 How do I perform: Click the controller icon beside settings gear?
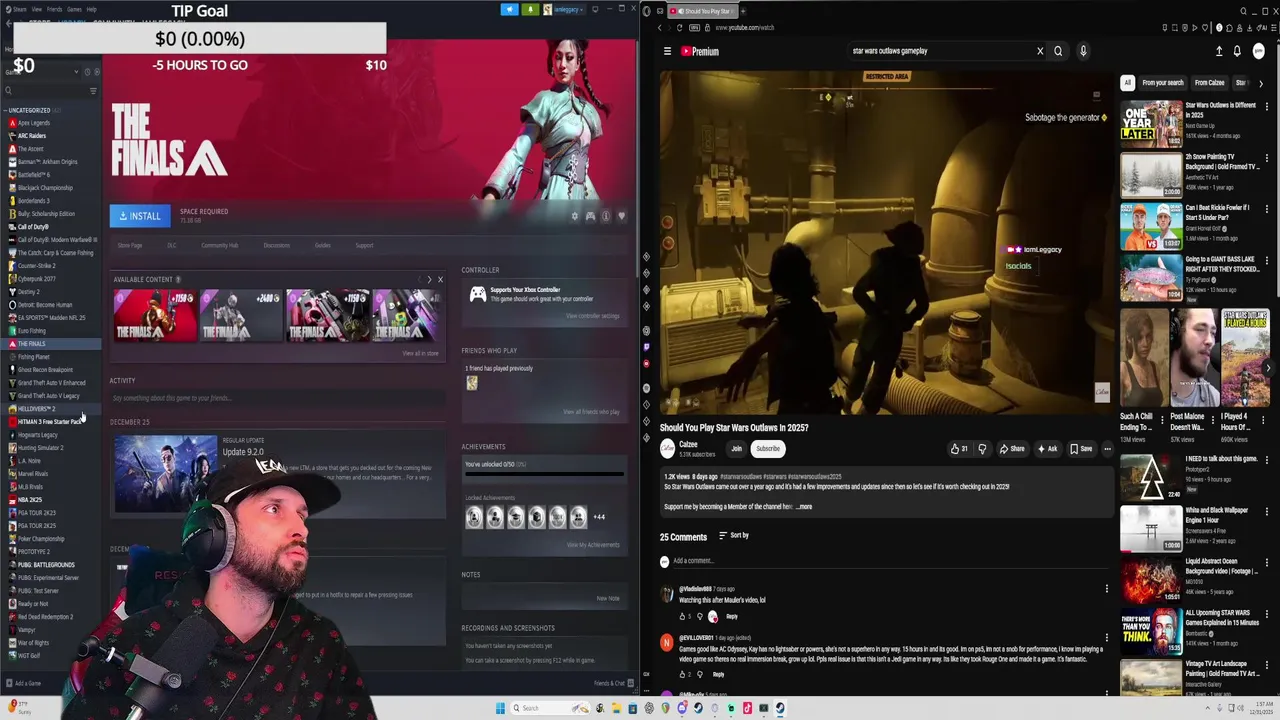[590, 216]
